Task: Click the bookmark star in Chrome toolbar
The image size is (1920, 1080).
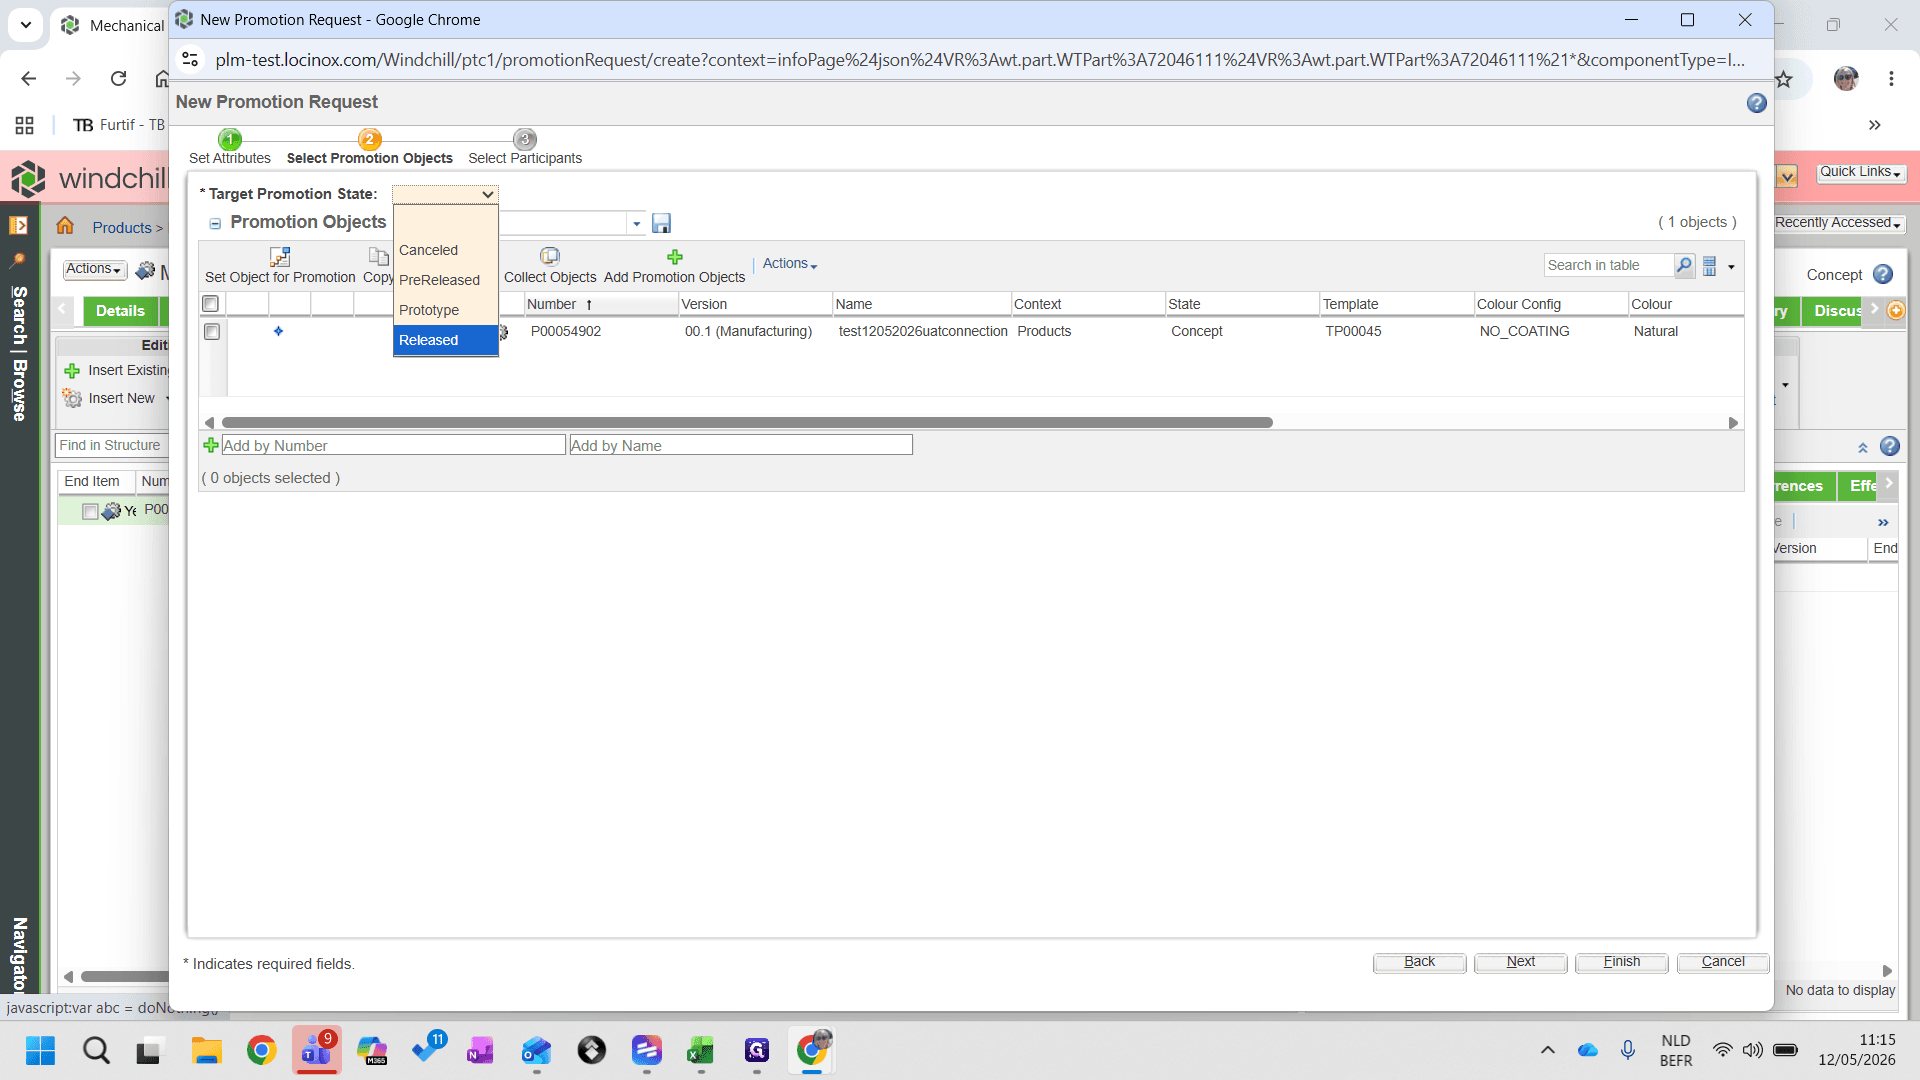Action: [x=1784, y=78]
